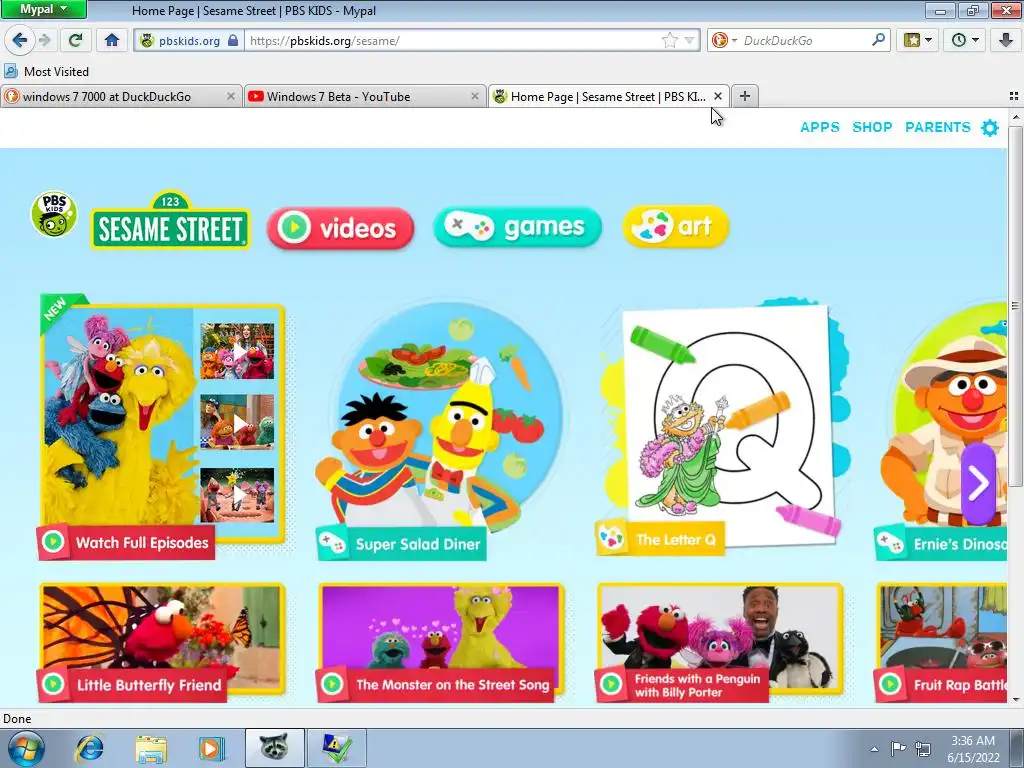1024x768 pixels.
Task: Open a new tab with plus button
Action: pos(744,96)
